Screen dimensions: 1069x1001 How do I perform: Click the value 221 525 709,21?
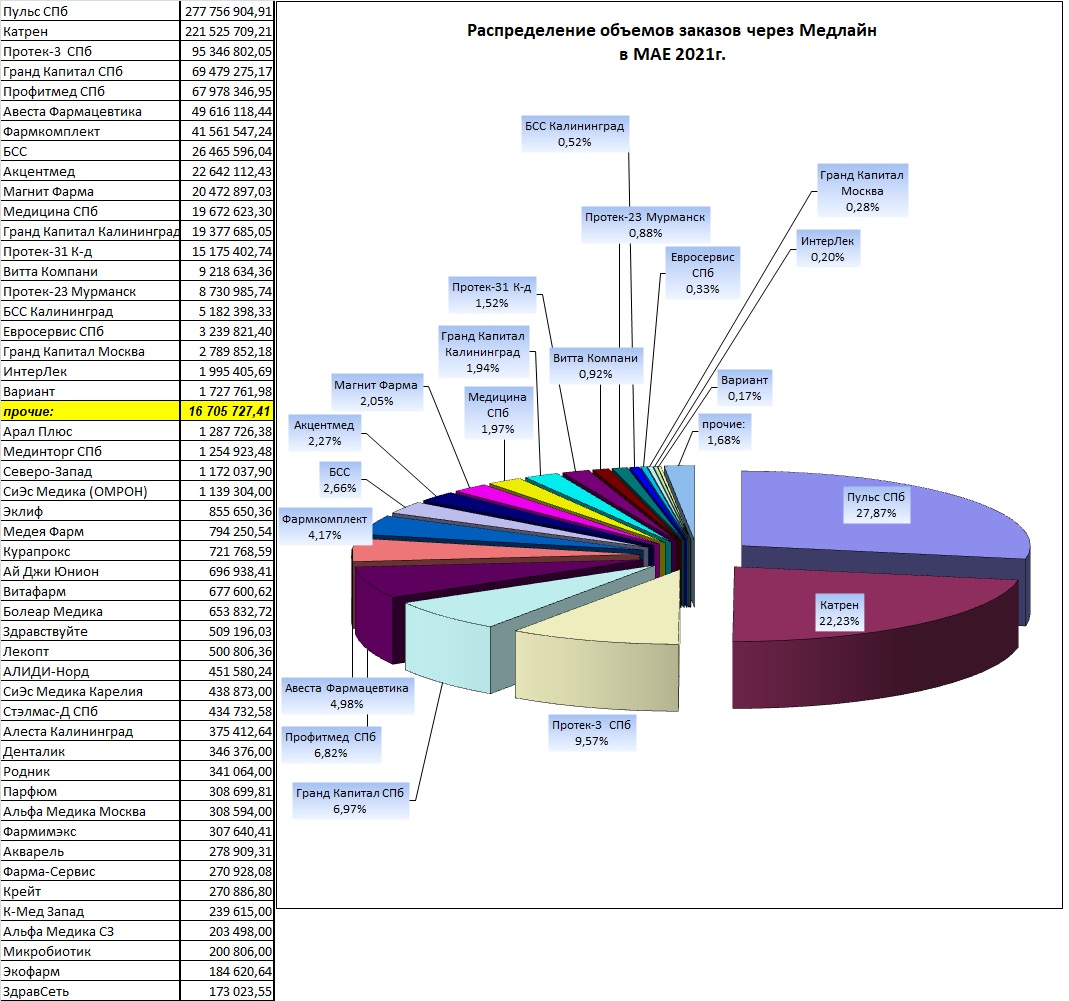(x=227, y=31)
